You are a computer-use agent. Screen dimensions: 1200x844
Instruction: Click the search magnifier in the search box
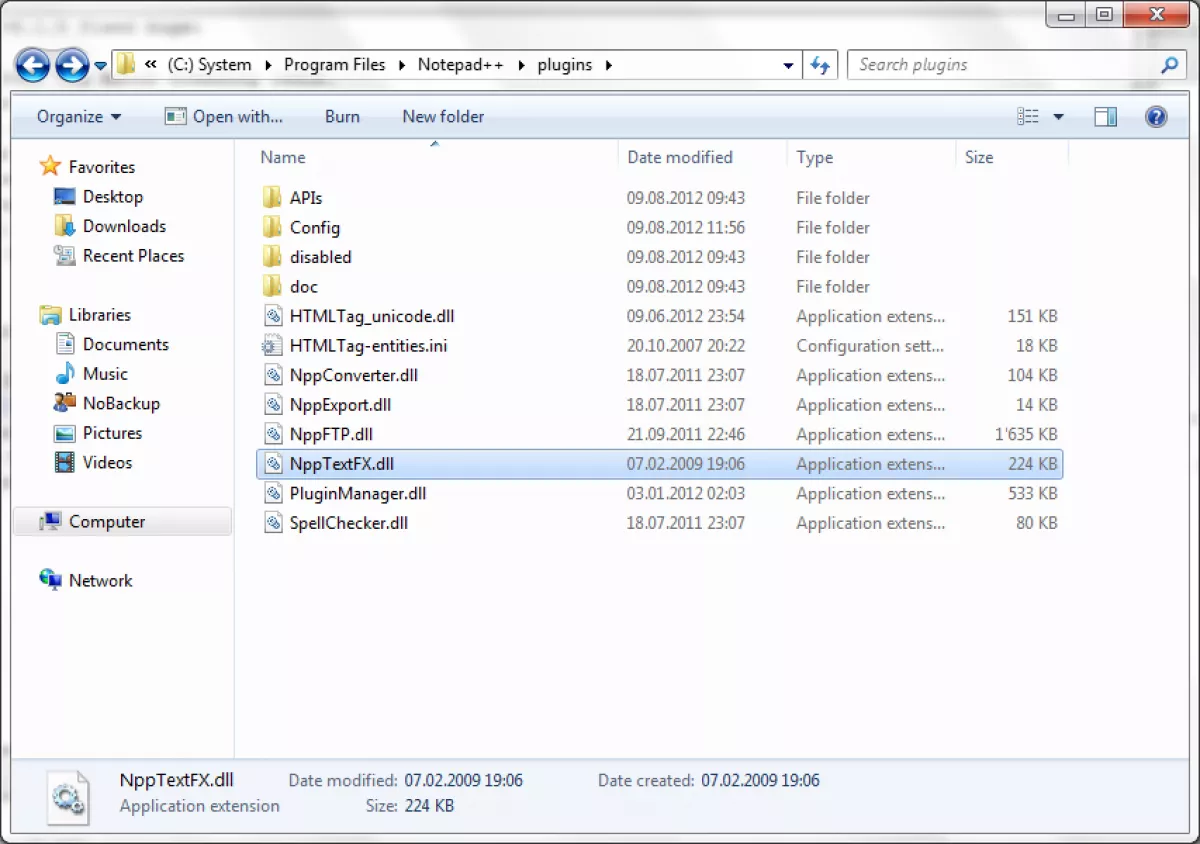[1169, 64]
